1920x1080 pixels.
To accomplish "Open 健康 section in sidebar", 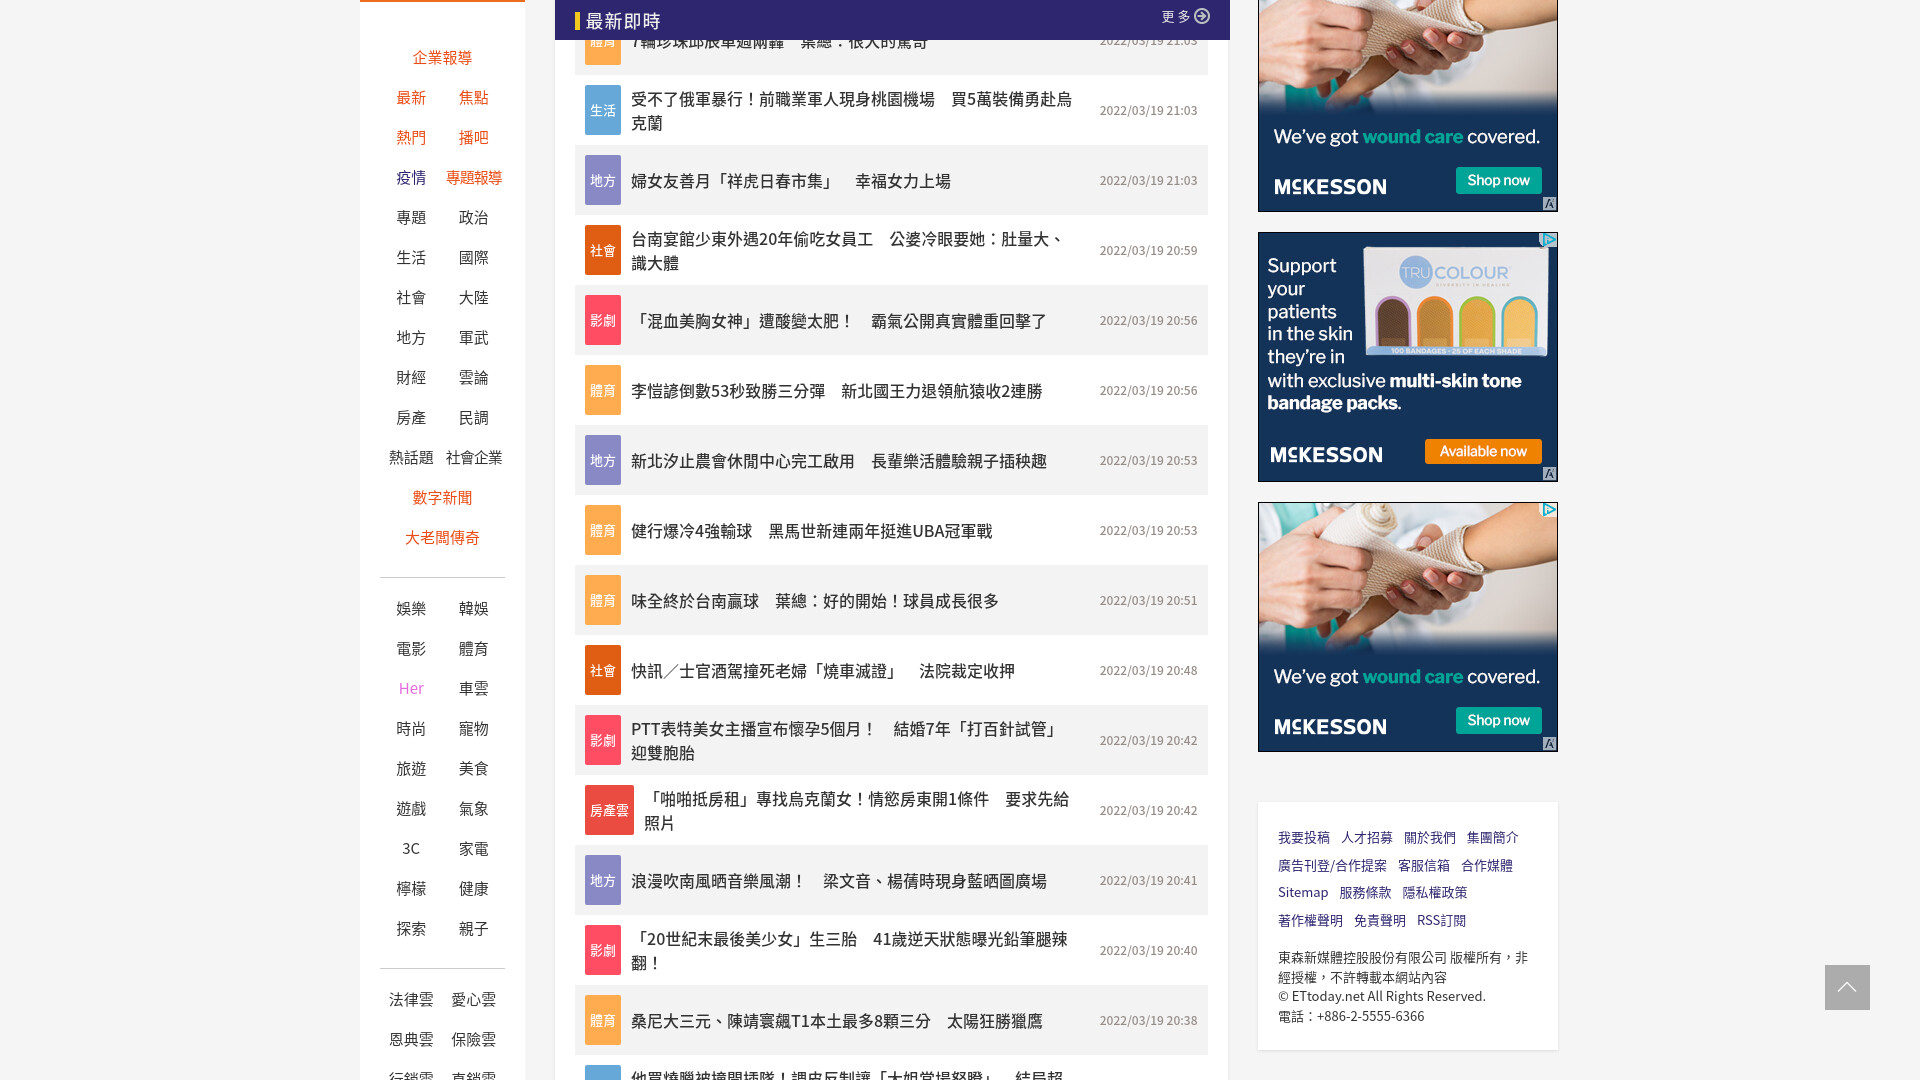I will 474,888.
